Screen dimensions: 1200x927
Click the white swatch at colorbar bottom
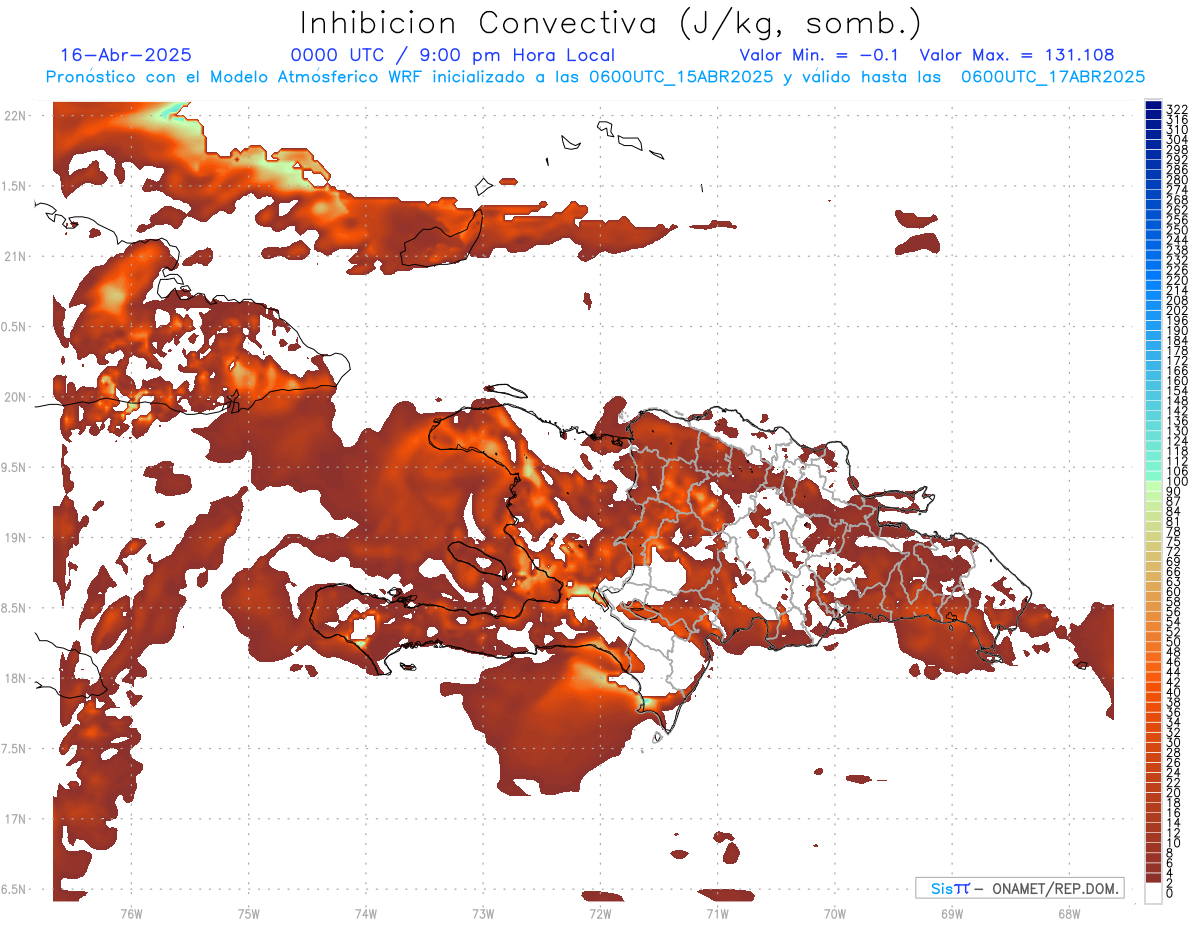[x=1153, y=893]
